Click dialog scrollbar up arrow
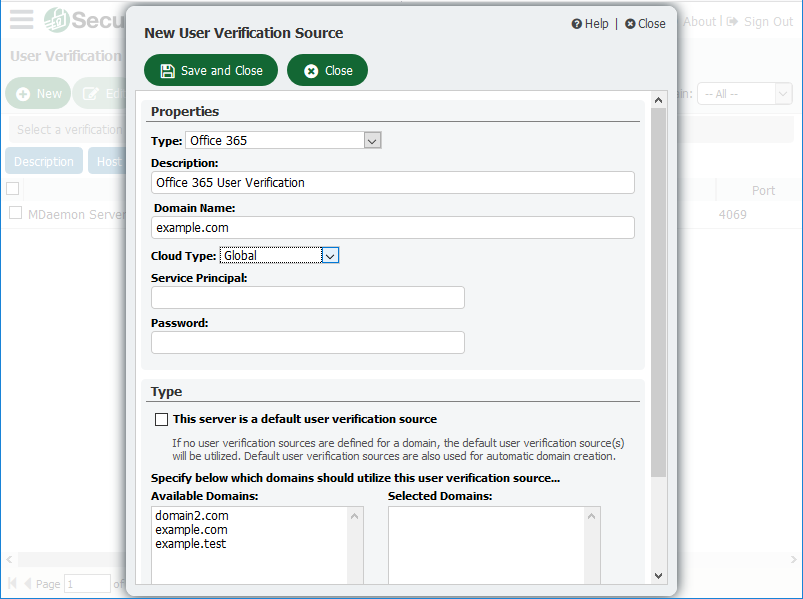The image size is (803, 599). pyautogui.click(x=659, y=100)
